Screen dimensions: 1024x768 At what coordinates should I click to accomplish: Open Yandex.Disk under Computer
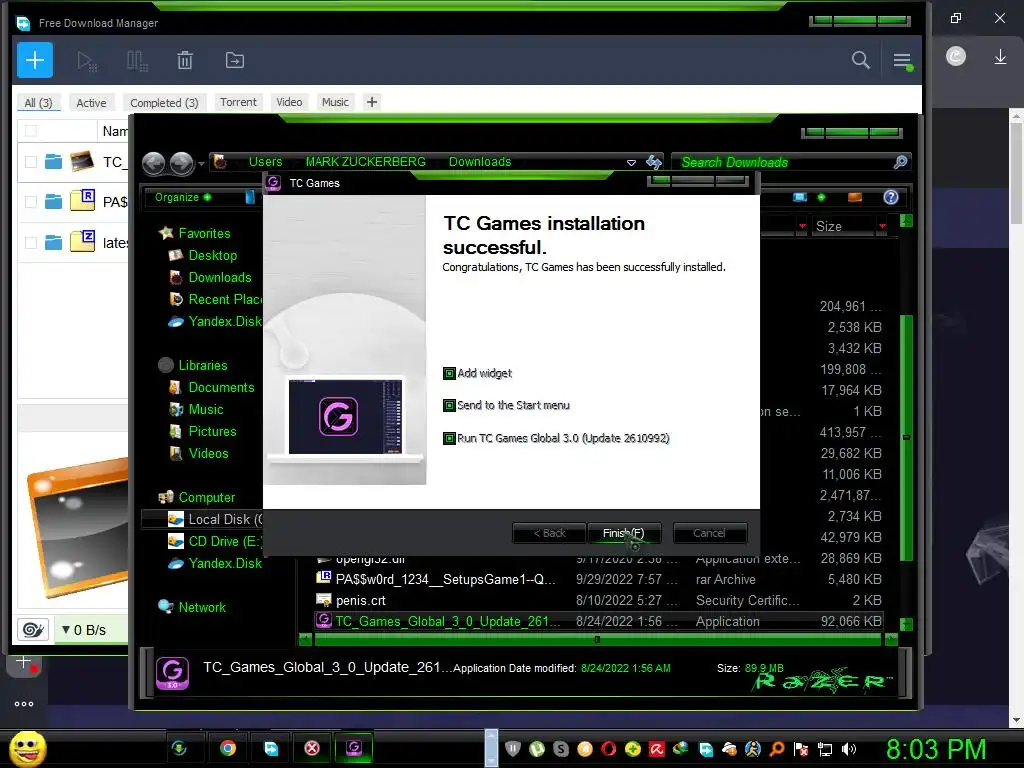(x=225, y=563)
